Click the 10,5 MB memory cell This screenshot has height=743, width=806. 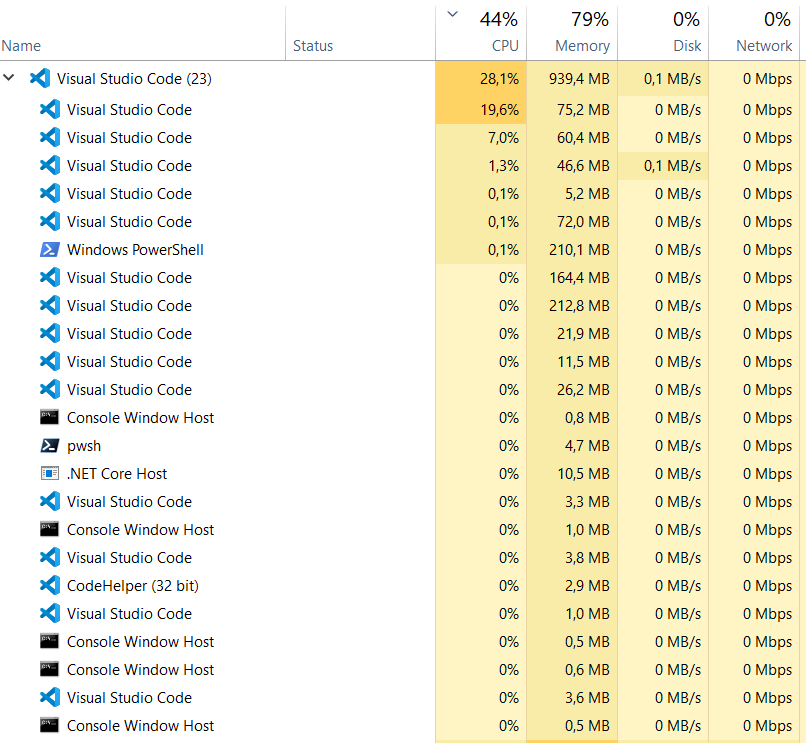pos(572,474)
